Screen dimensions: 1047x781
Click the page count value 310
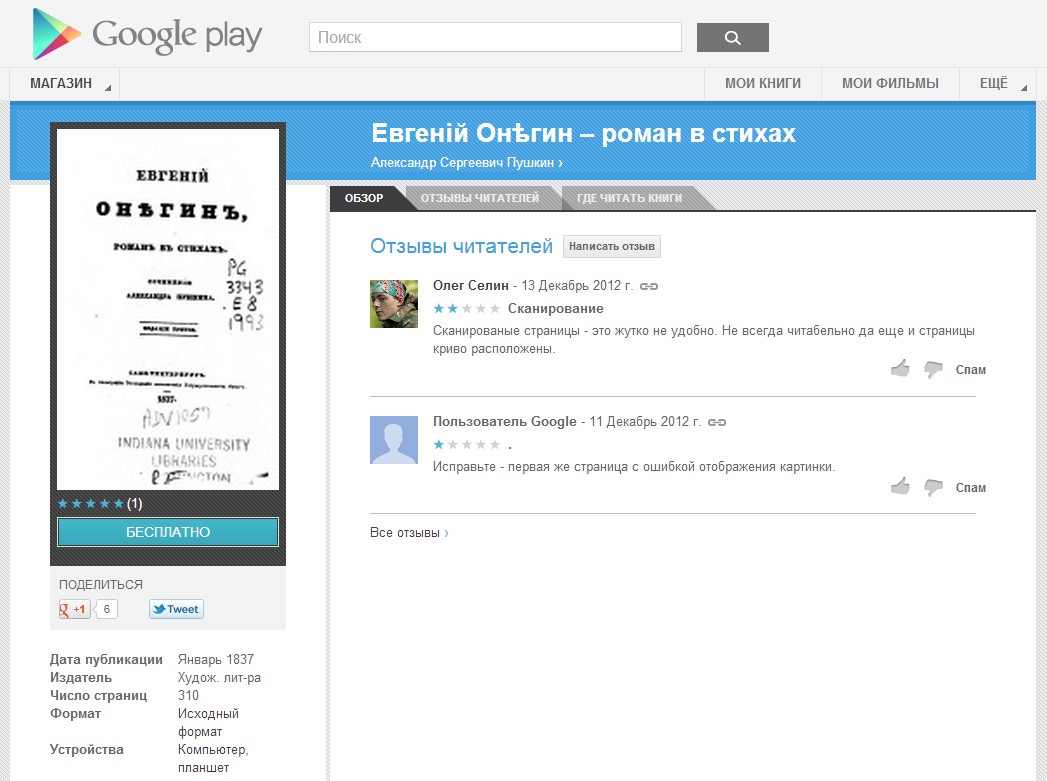click(188, 696)
